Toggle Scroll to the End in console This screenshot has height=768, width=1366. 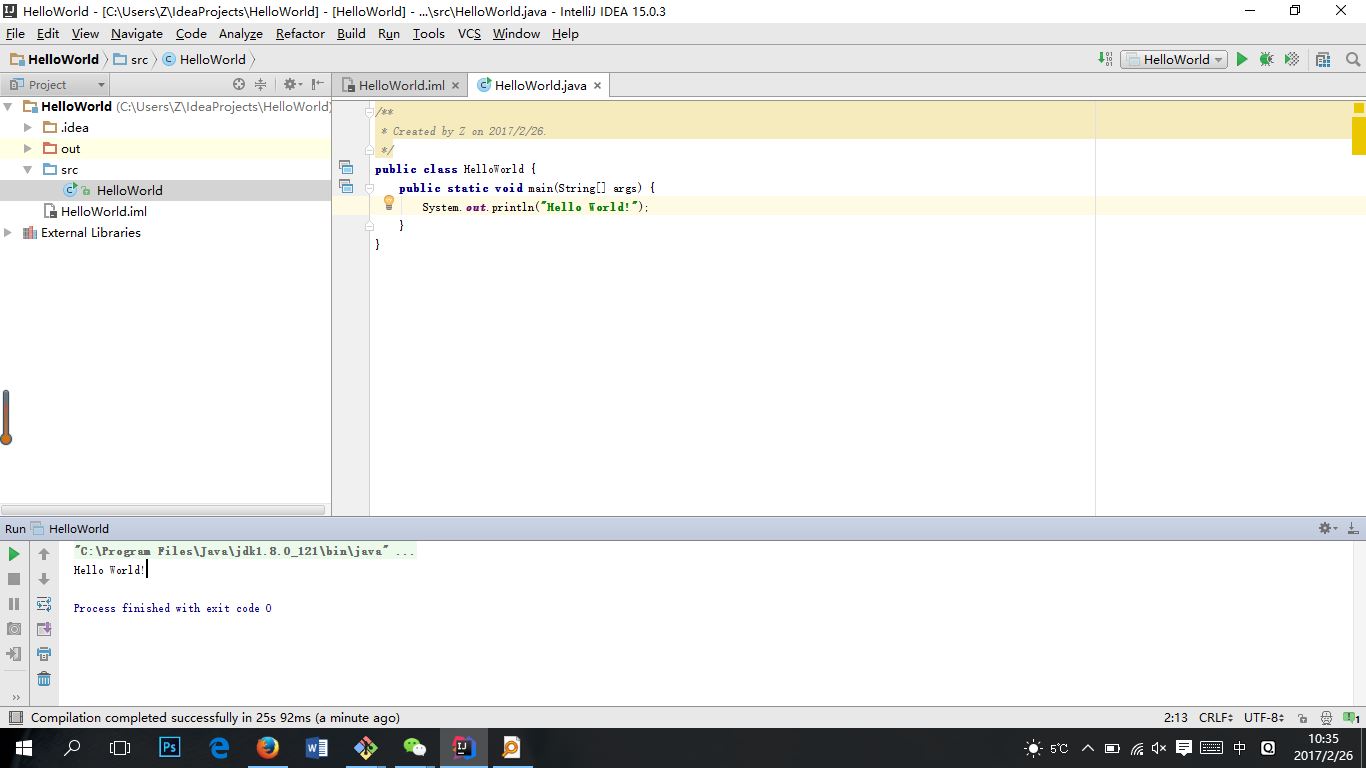(x=44, y=629)
